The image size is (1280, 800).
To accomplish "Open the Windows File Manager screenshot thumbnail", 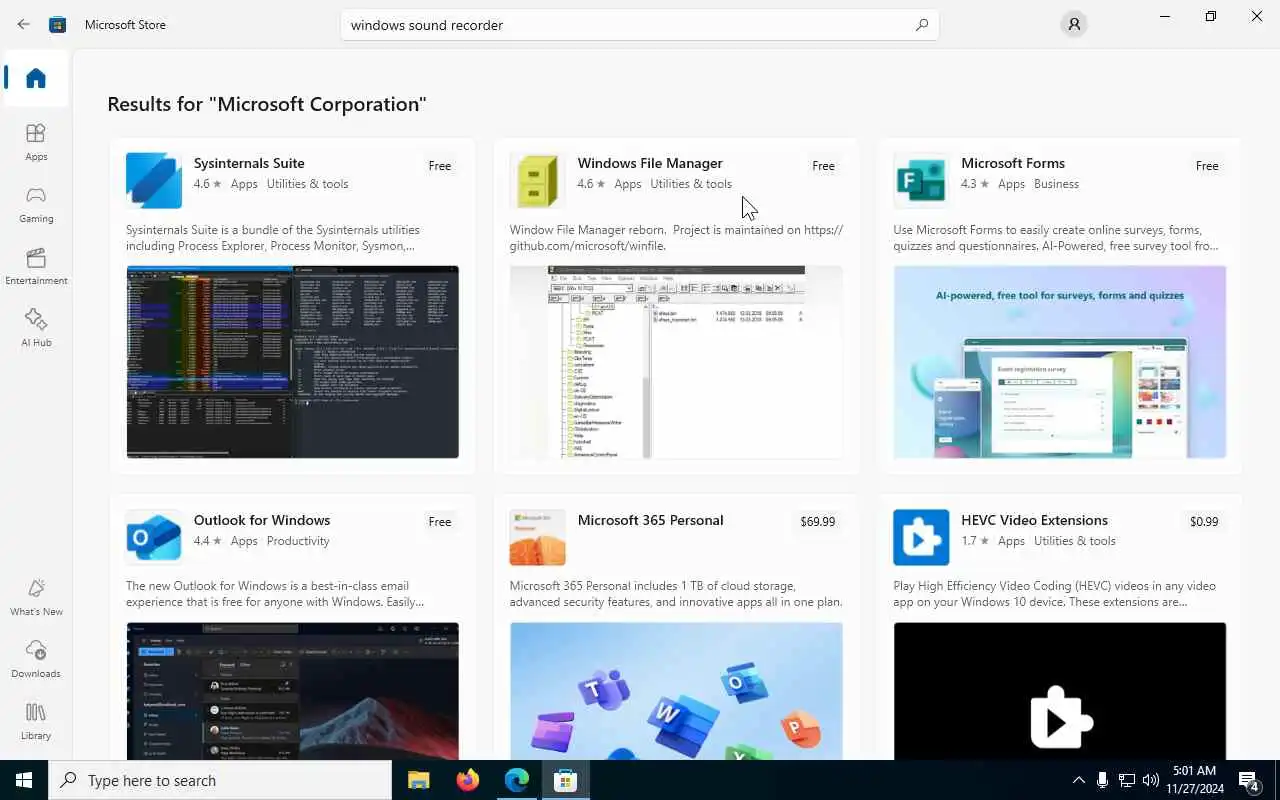I will coord(676,362).
